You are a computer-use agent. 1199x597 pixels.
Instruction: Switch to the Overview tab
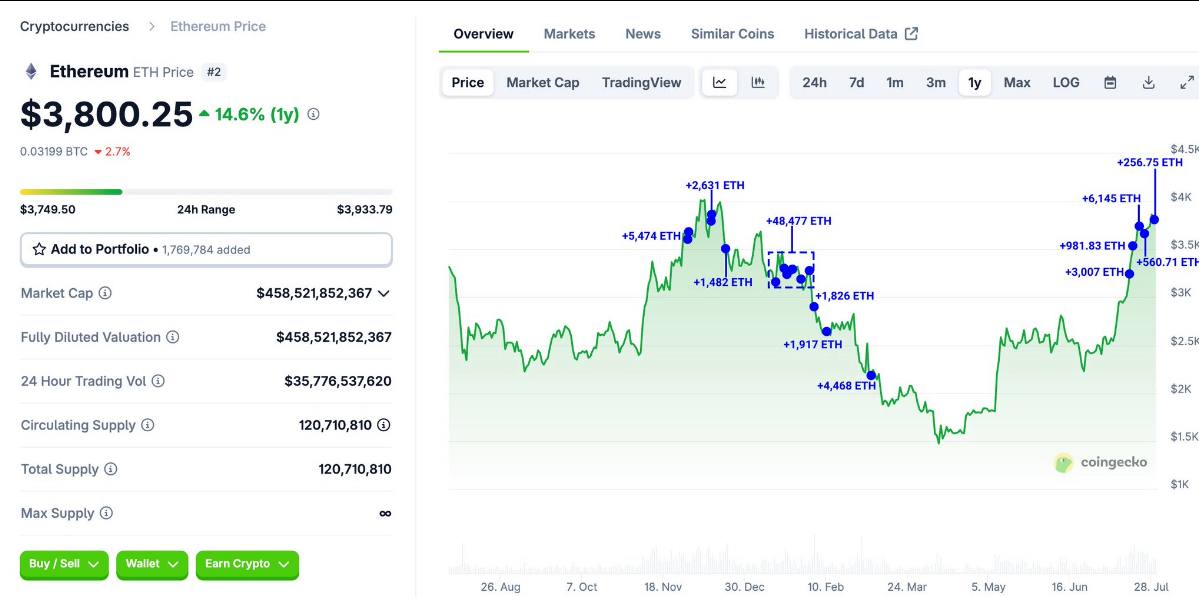(x=483, y=34)
